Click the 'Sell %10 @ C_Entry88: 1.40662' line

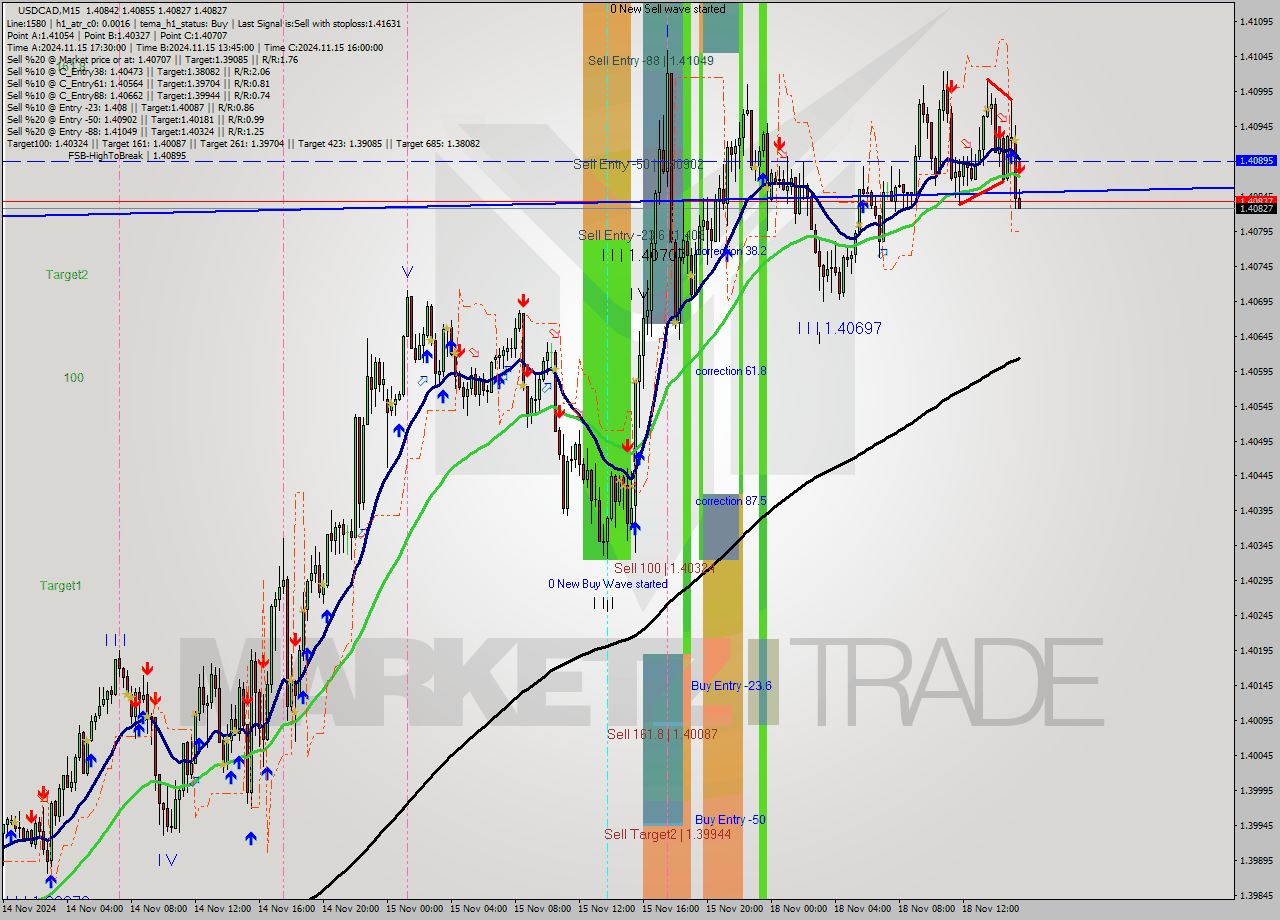pyautogui.click(x=138, y=95)
